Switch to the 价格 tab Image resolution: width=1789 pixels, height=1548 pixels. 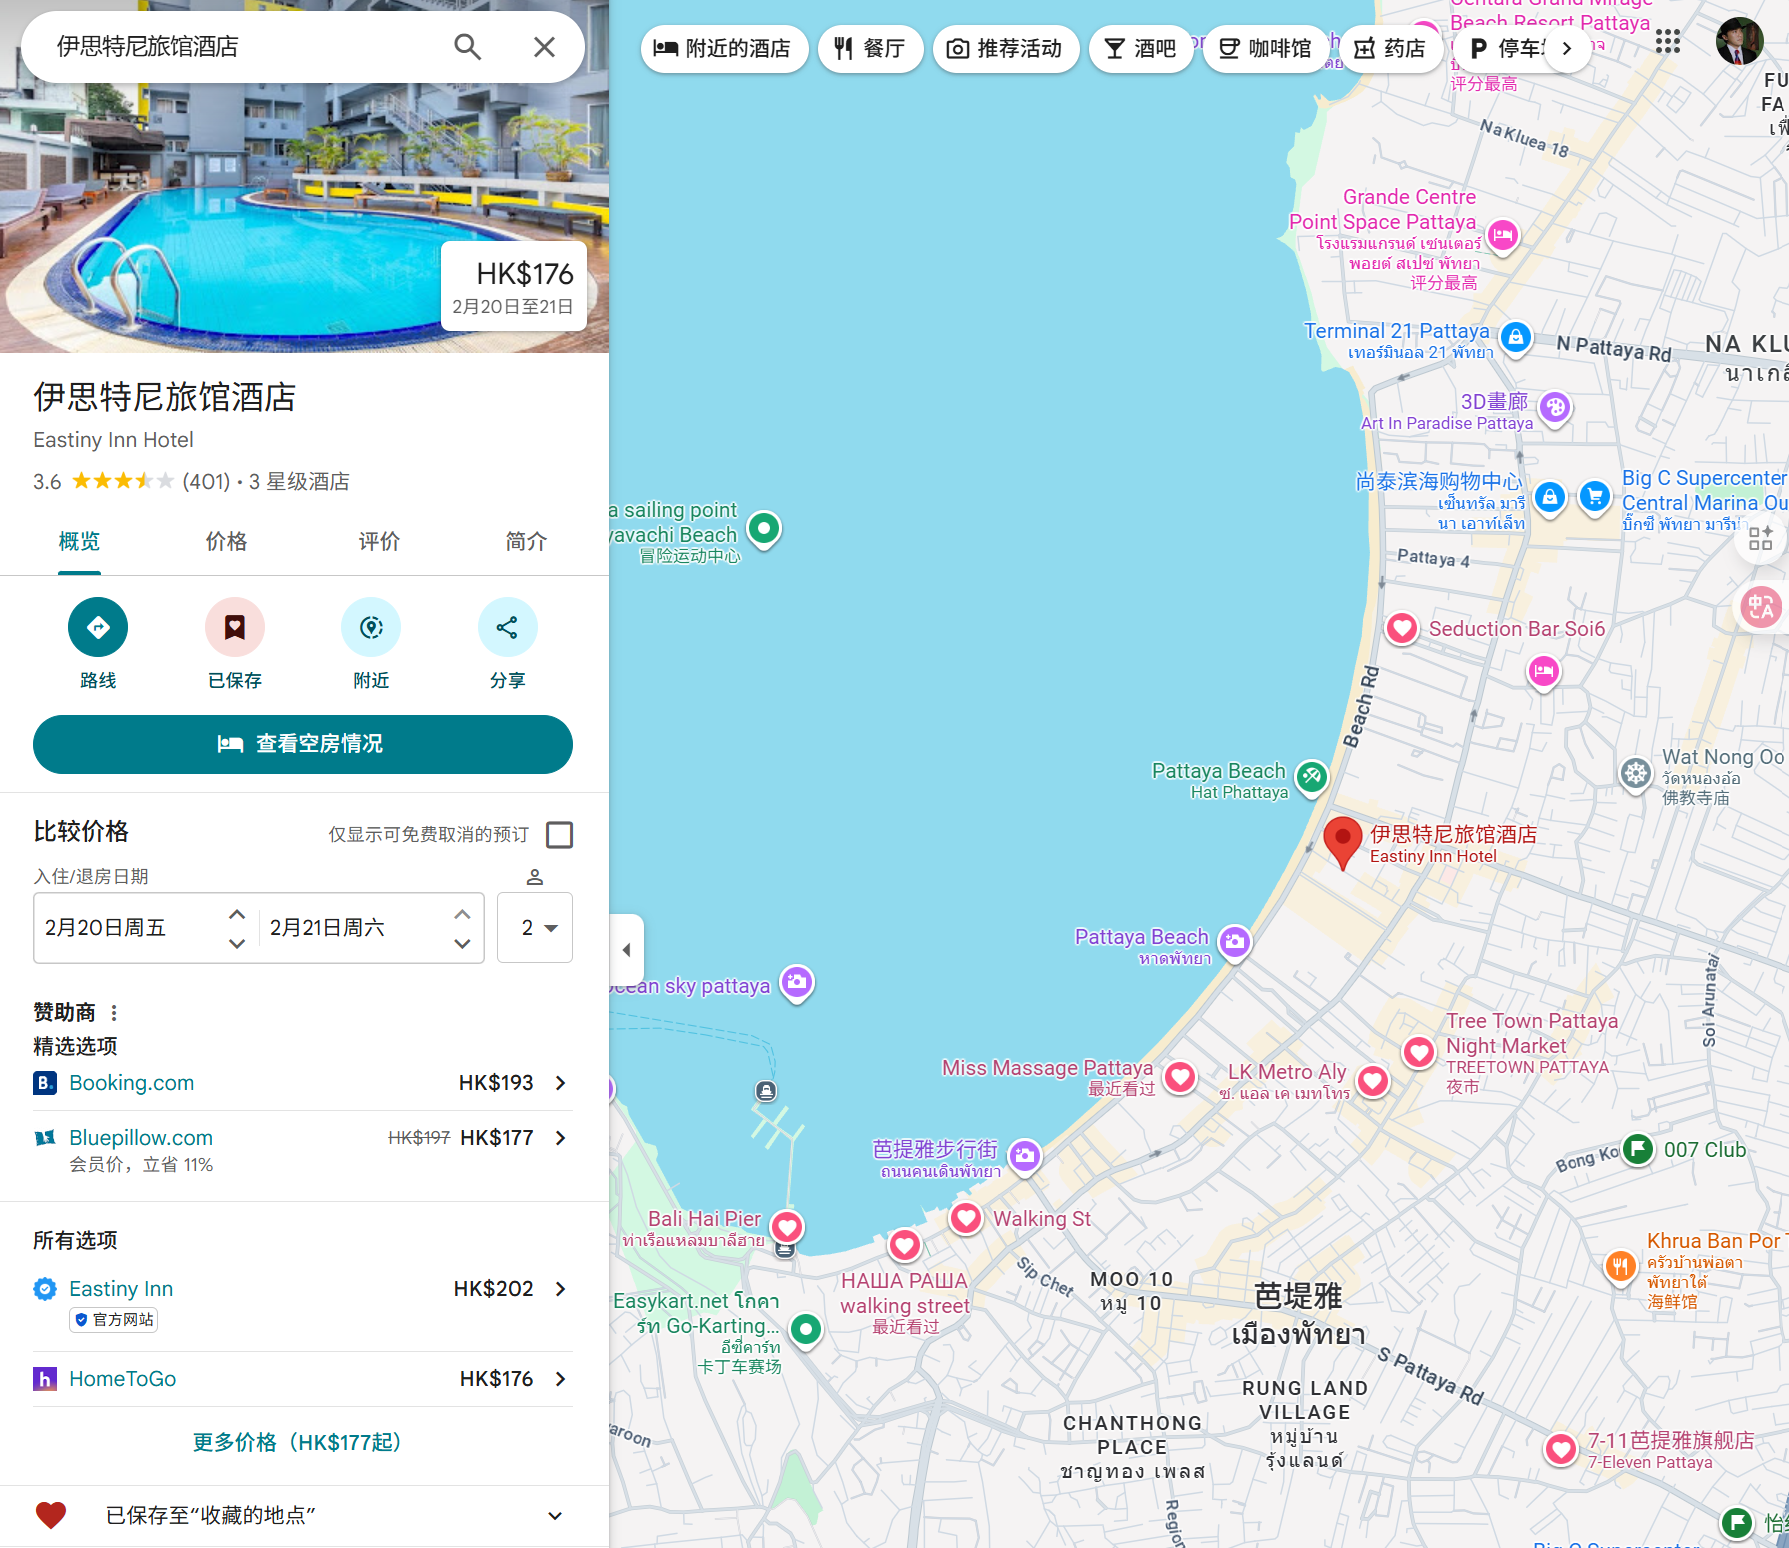pyautogui.click(x=226, y=541)
